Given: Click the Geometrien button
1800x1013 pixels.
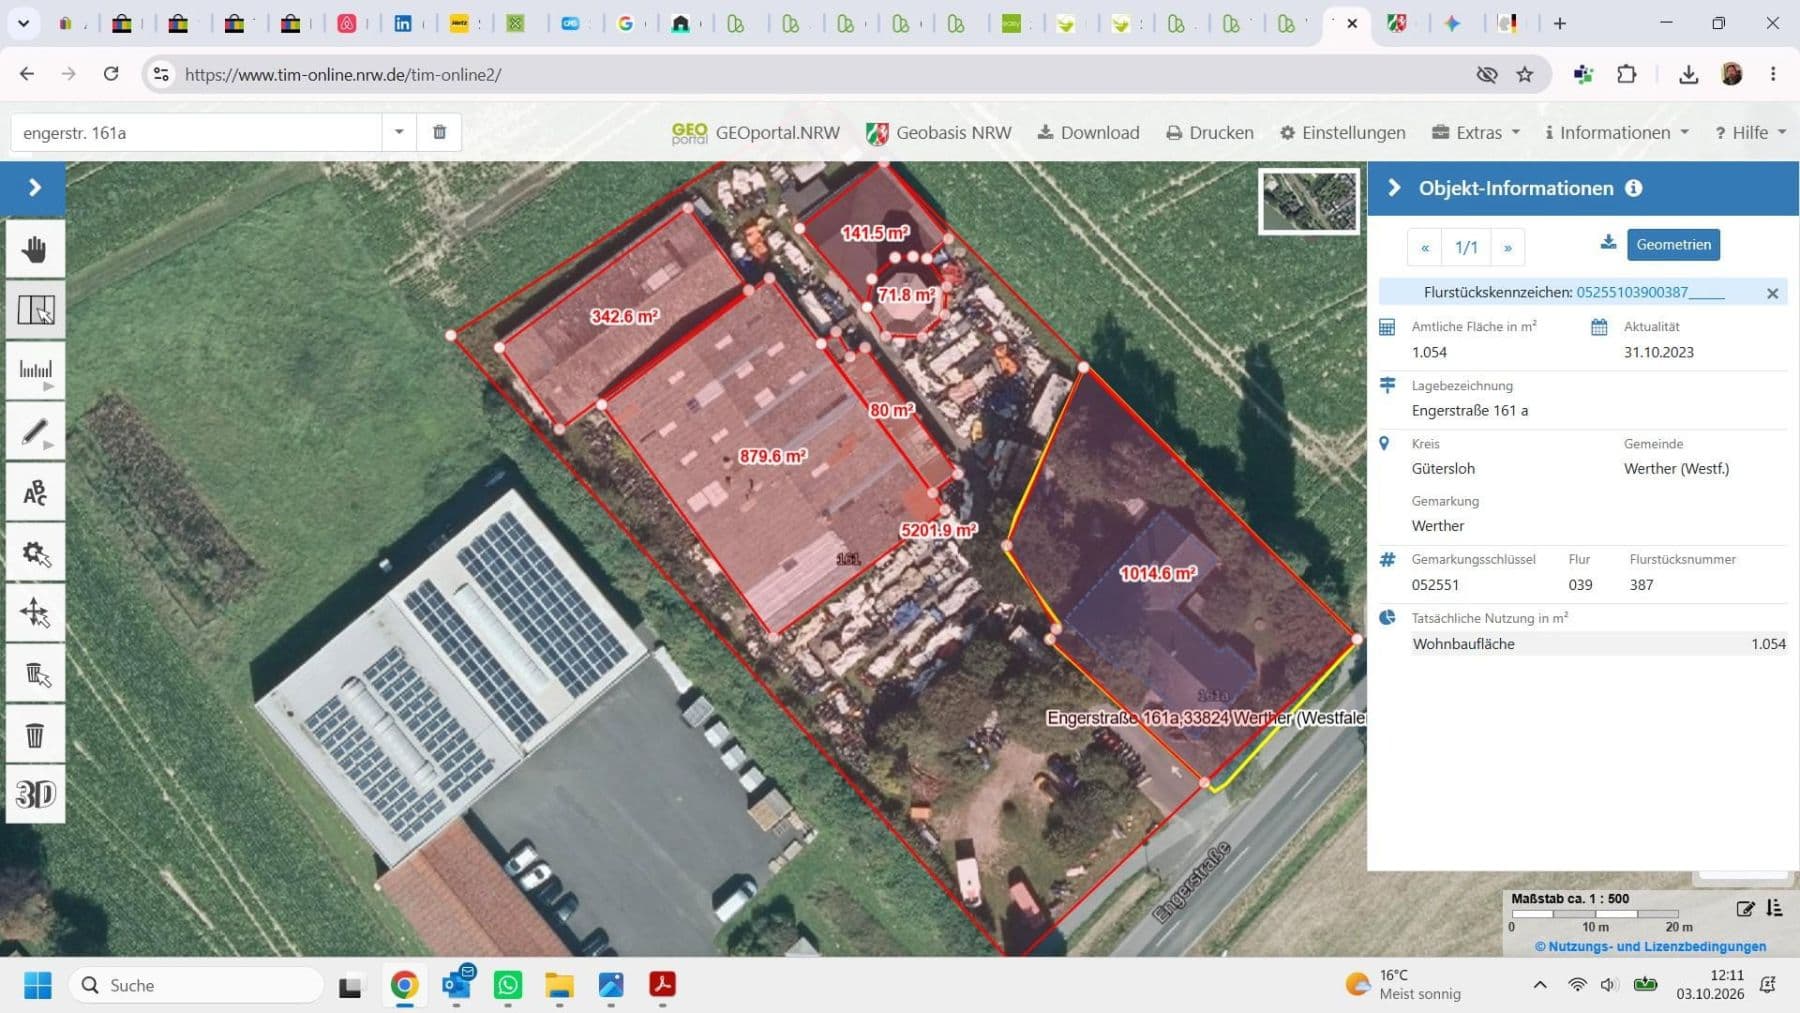Looking at the screenshot, I should point(1673,244).
